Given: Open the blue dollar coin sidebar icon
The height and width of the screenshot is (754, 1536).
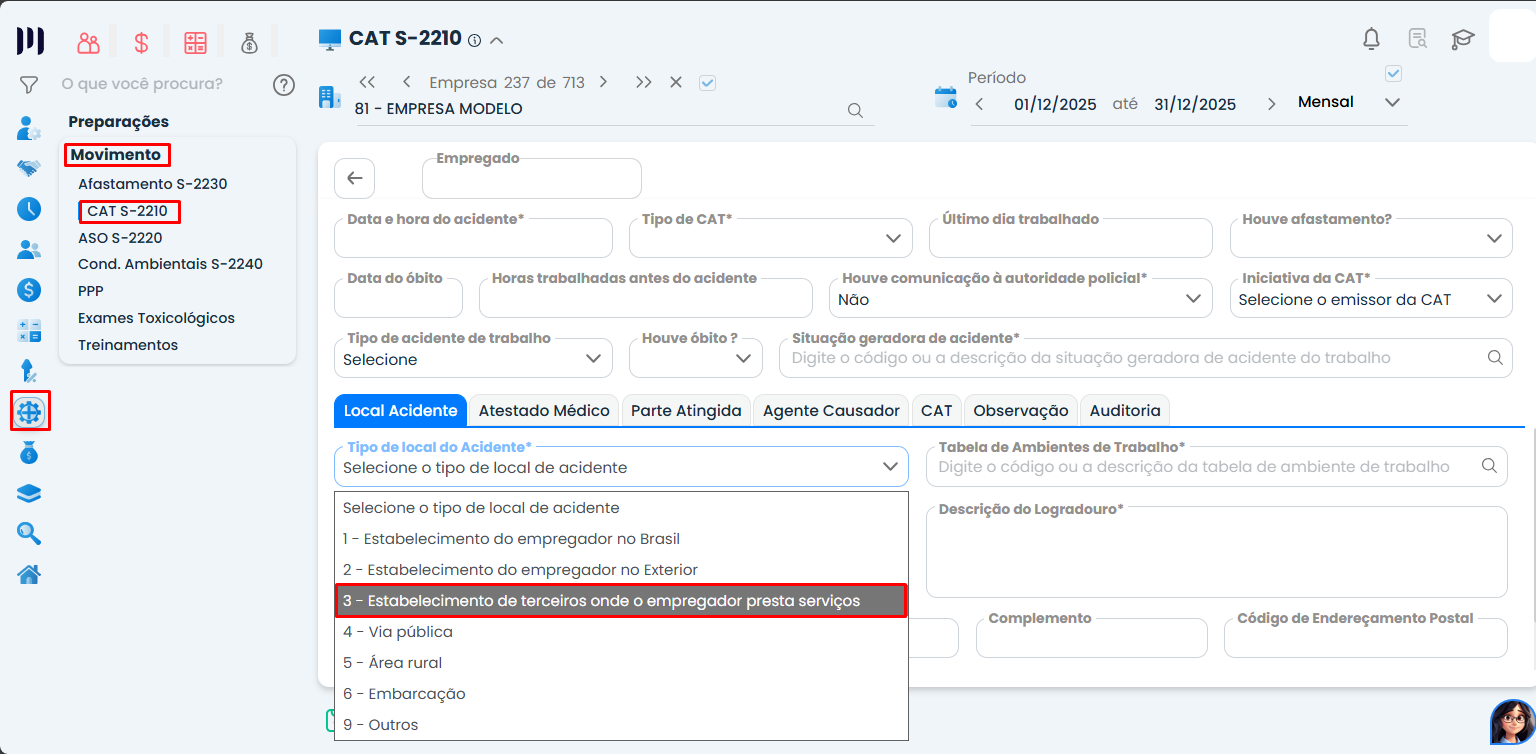Looking at the screenshot, I should (x=29, y=290).
